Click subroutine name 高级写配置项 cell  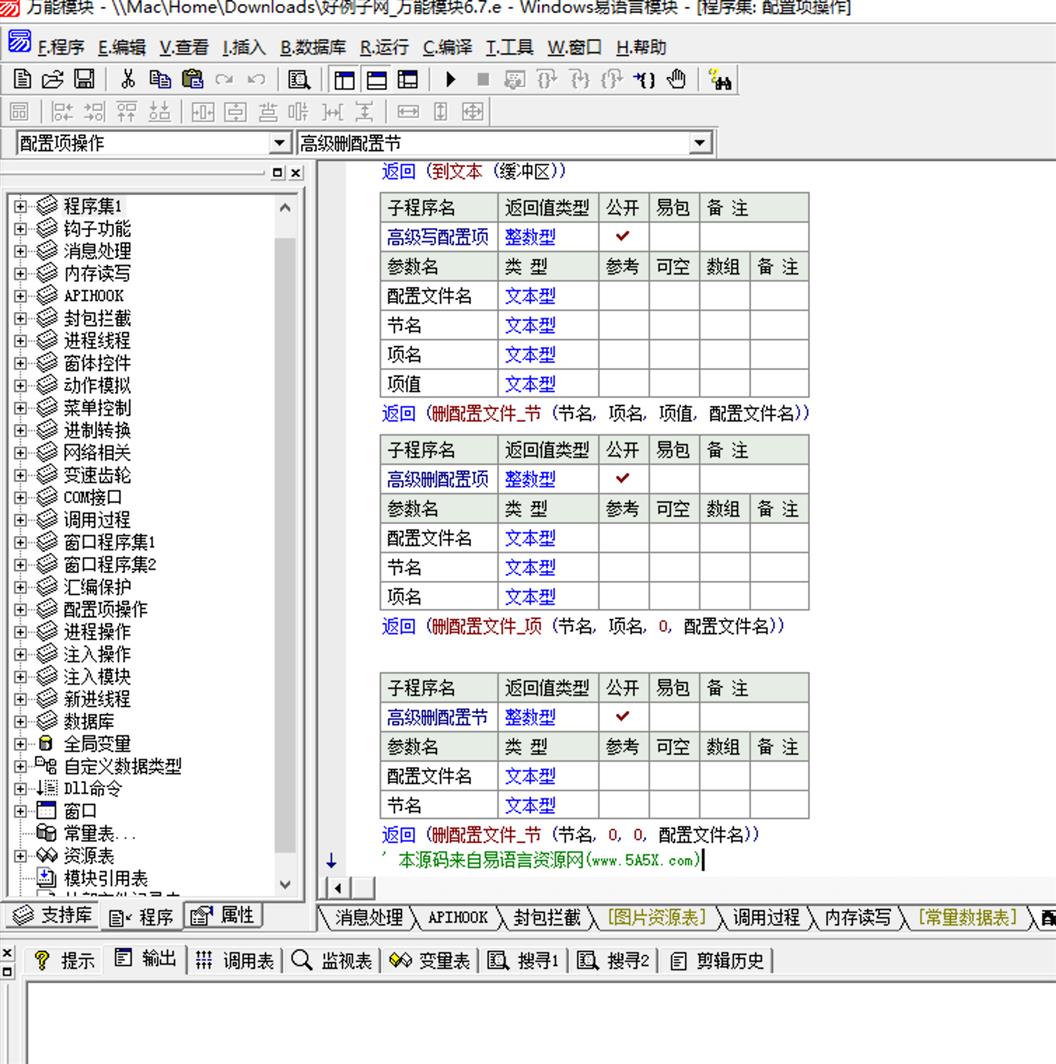tap(438, 237)
